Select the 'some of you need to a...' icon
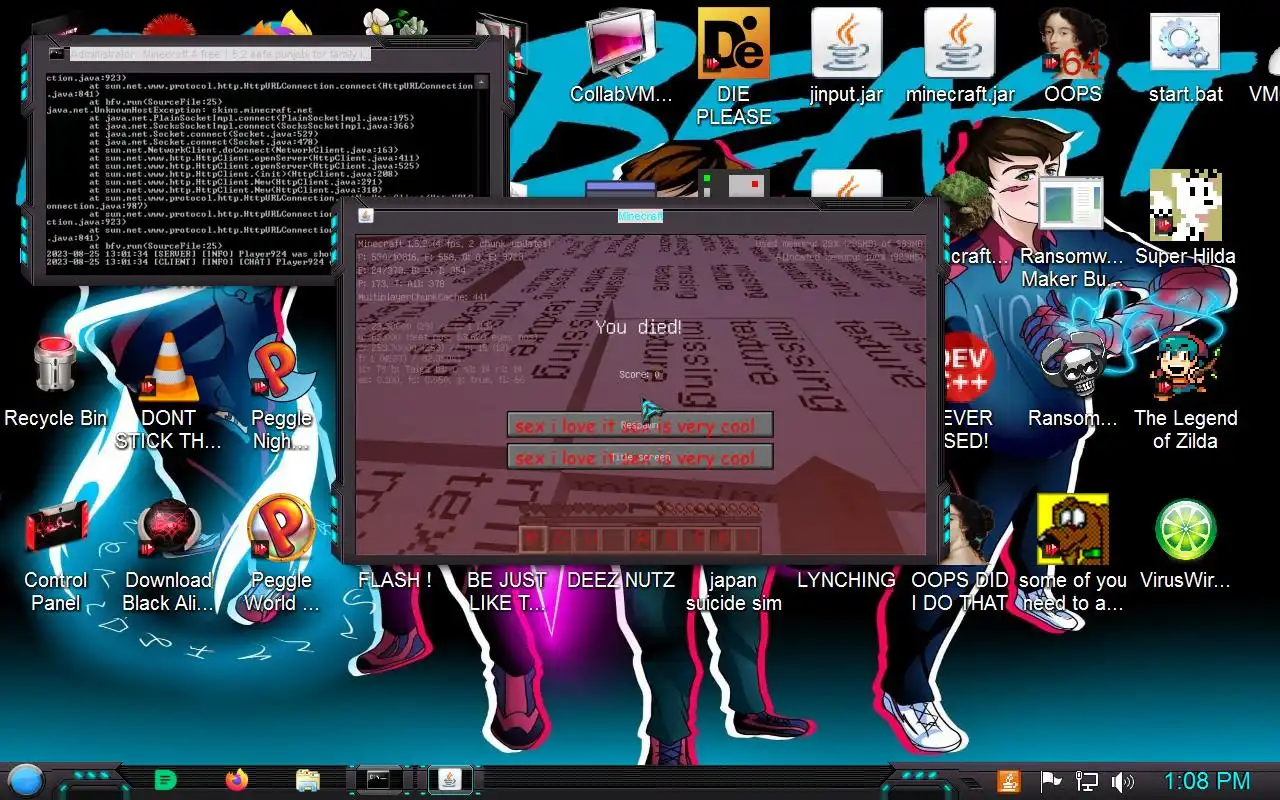This screenshot has height=800, width=1280. [1073, 555]
